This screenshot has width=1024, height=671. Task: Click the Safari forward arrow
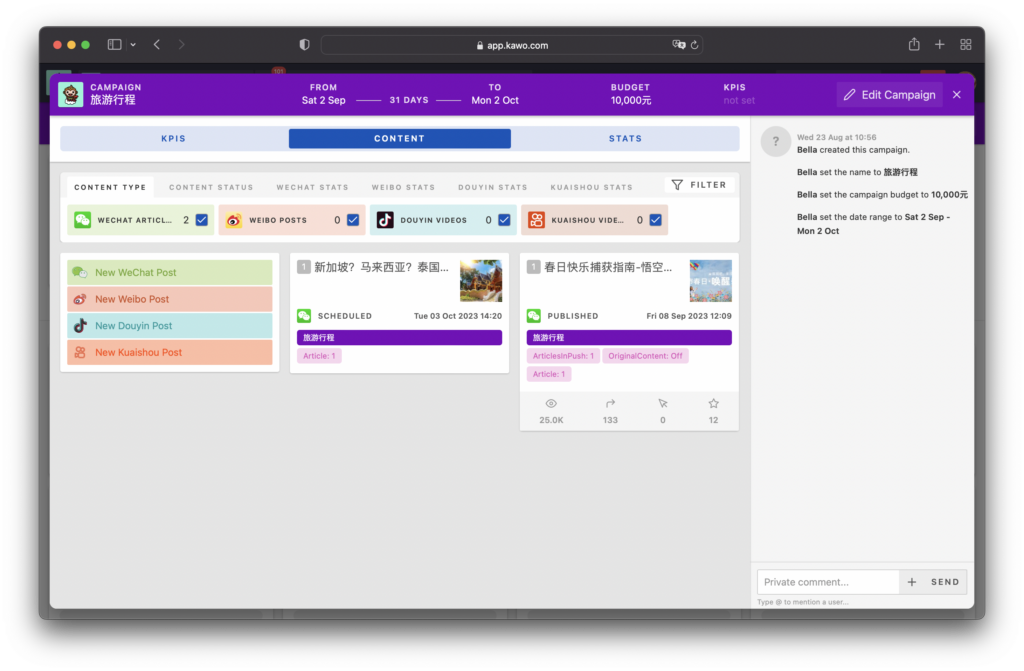coord(181,44)
